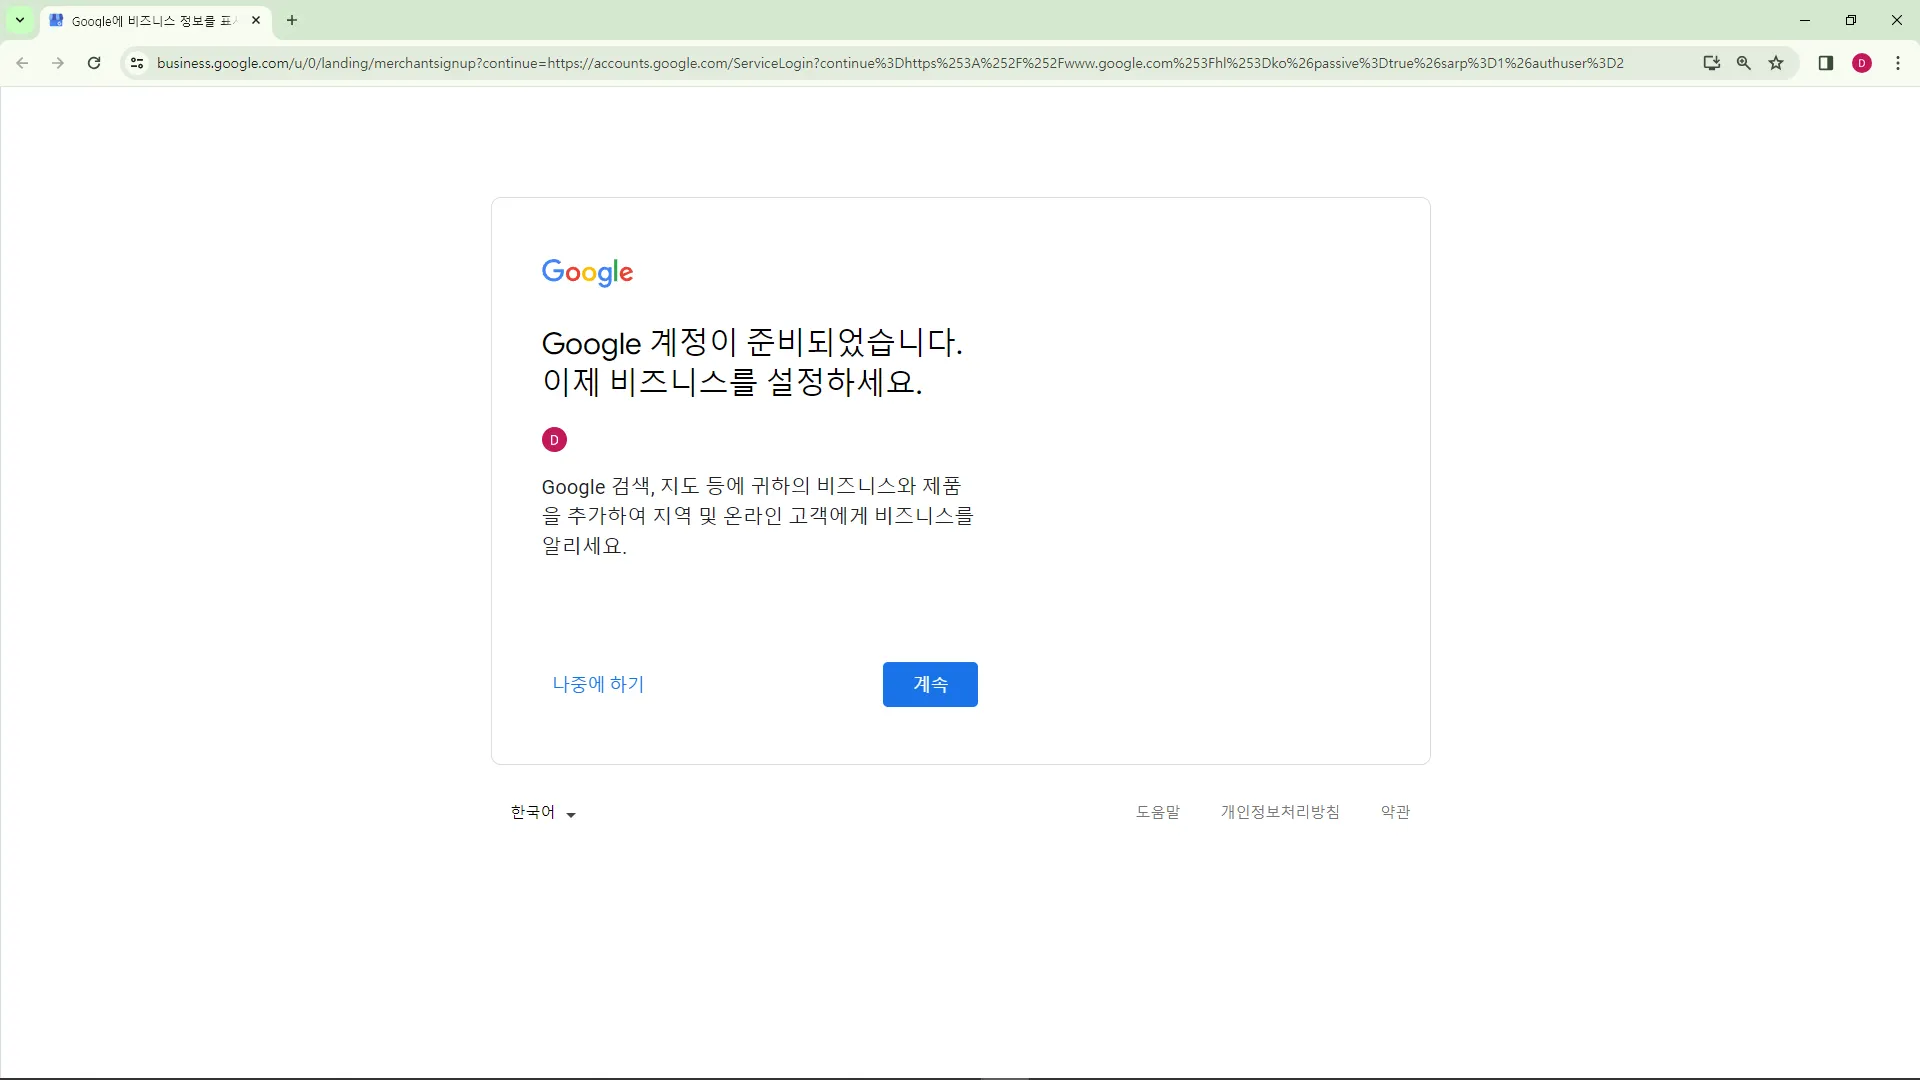This screenshot has height=1080, width=1920.
Task: Click the 나중에 하기 link
Action: click(x=598, y=684)
